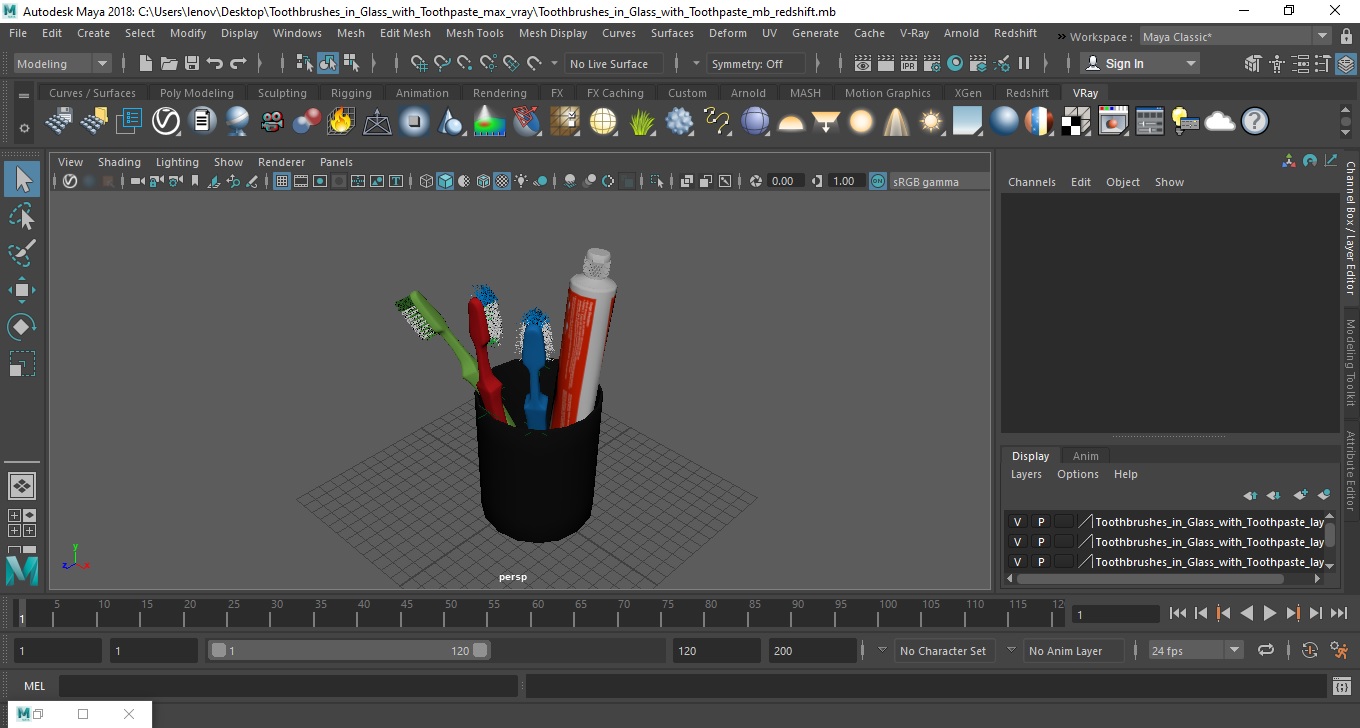Click snap to grids magnet icon
Screen dimensions: 1360x728
pos(418,63)
